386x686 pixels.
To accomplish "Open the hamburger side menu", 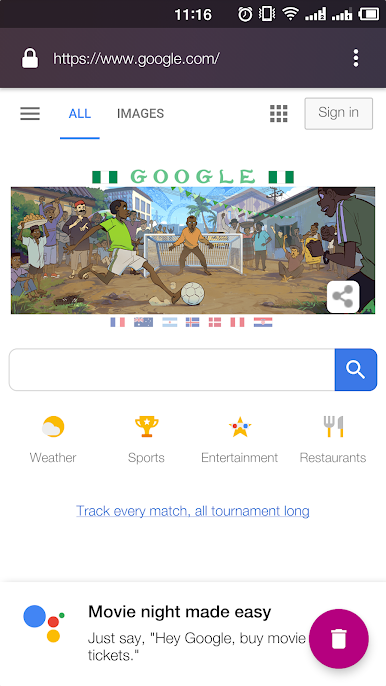I will click(30, 114).
